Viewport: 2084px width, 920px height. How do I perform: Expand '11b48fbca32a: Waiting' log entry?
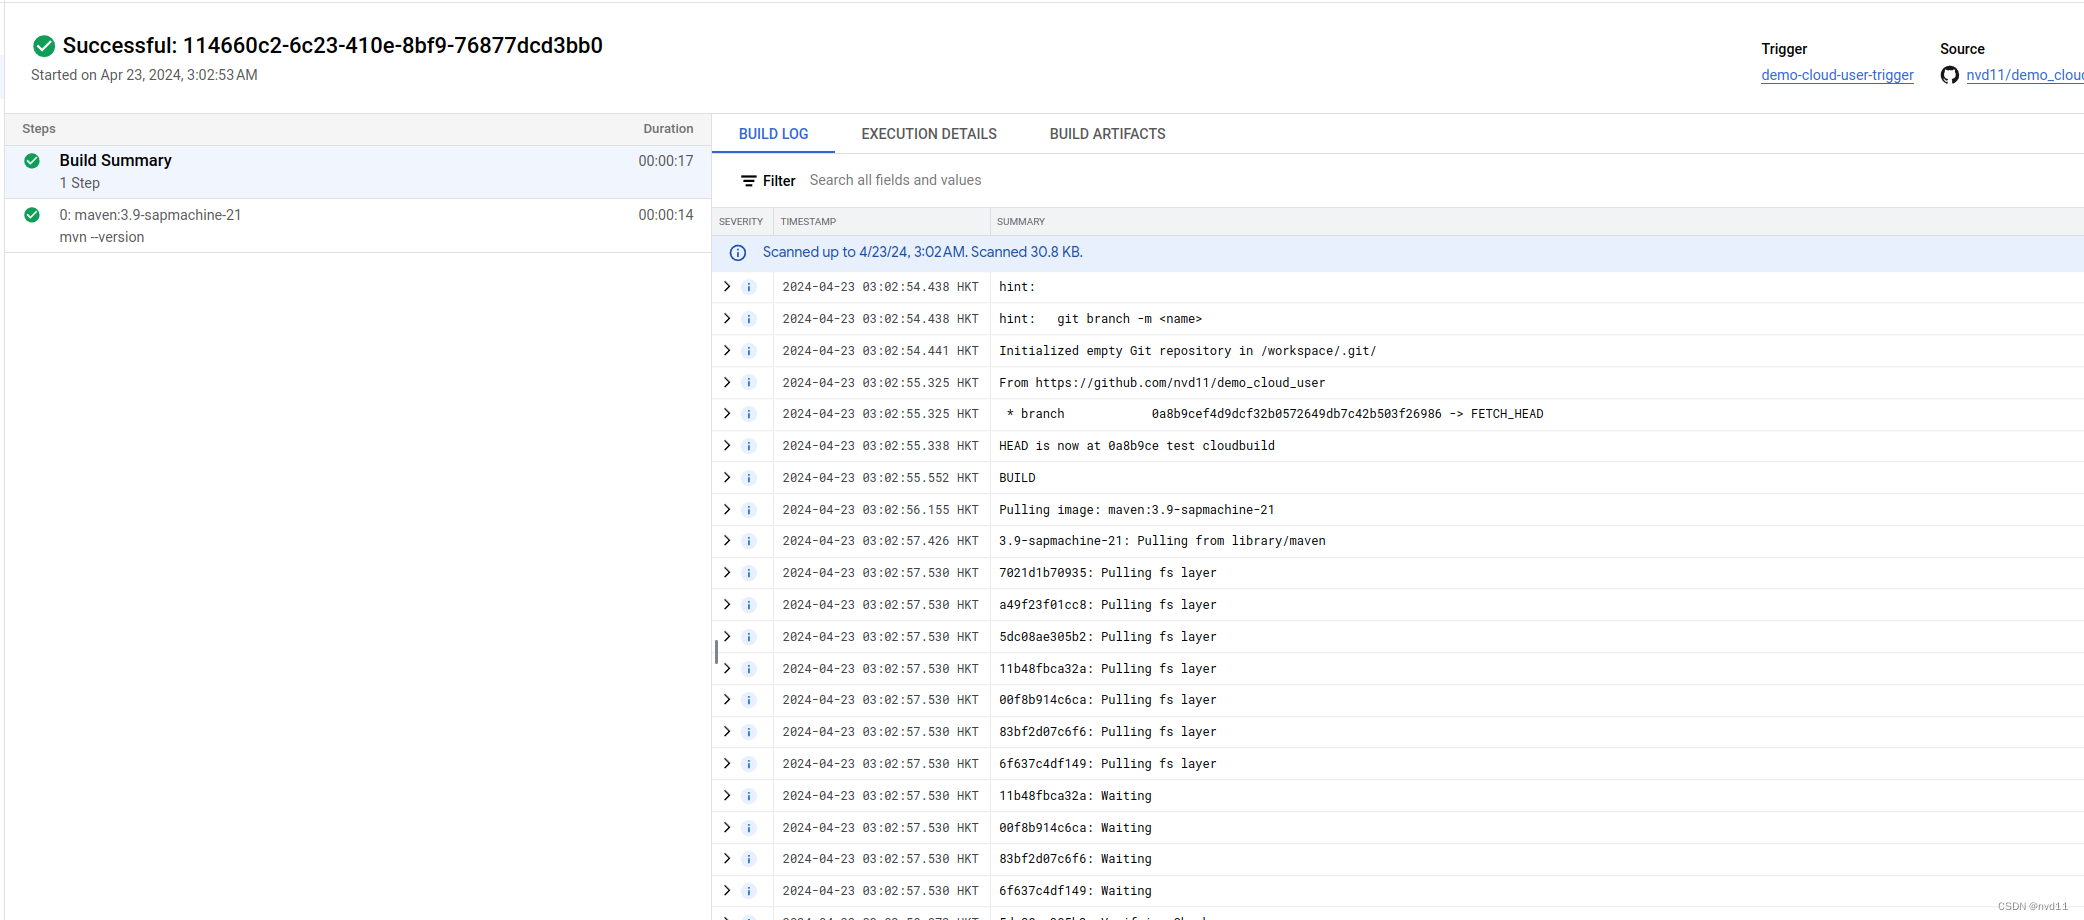[727, 796]
